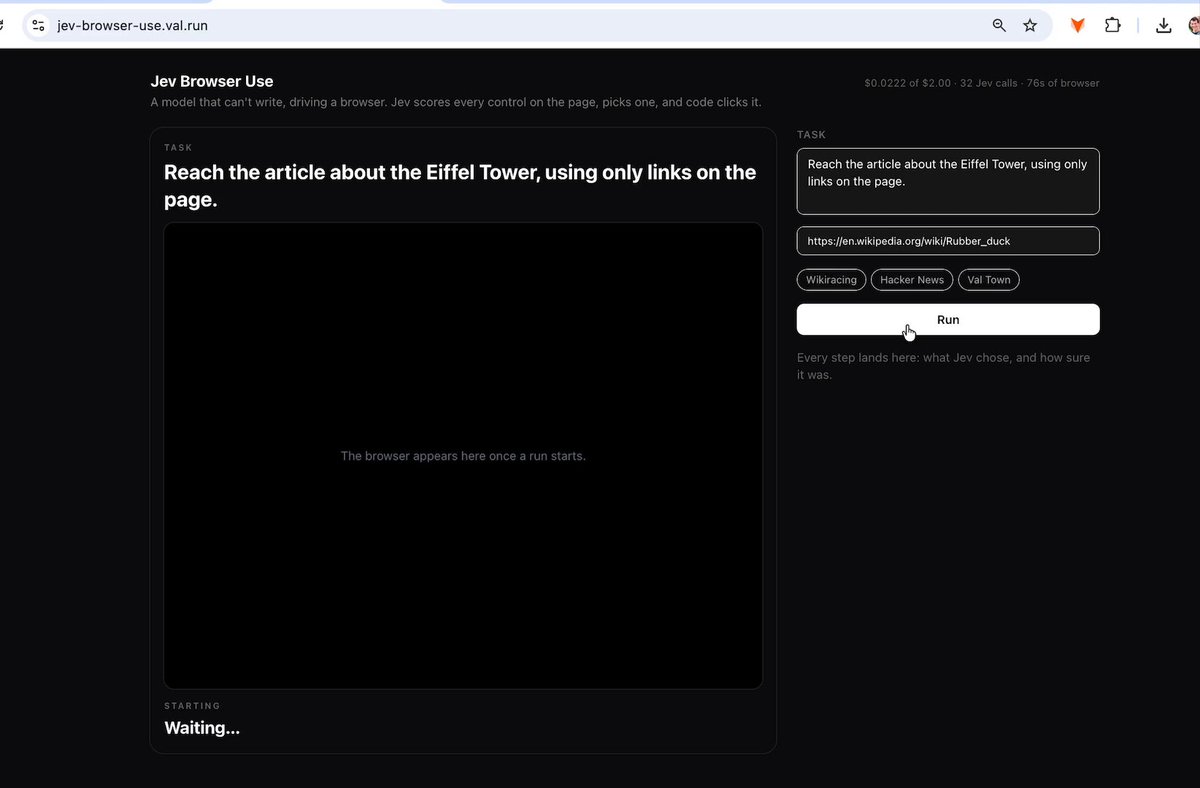Click the usage cost and calls summary
Viewport: 1200px width, 788px height.
[x=982, y=83]
